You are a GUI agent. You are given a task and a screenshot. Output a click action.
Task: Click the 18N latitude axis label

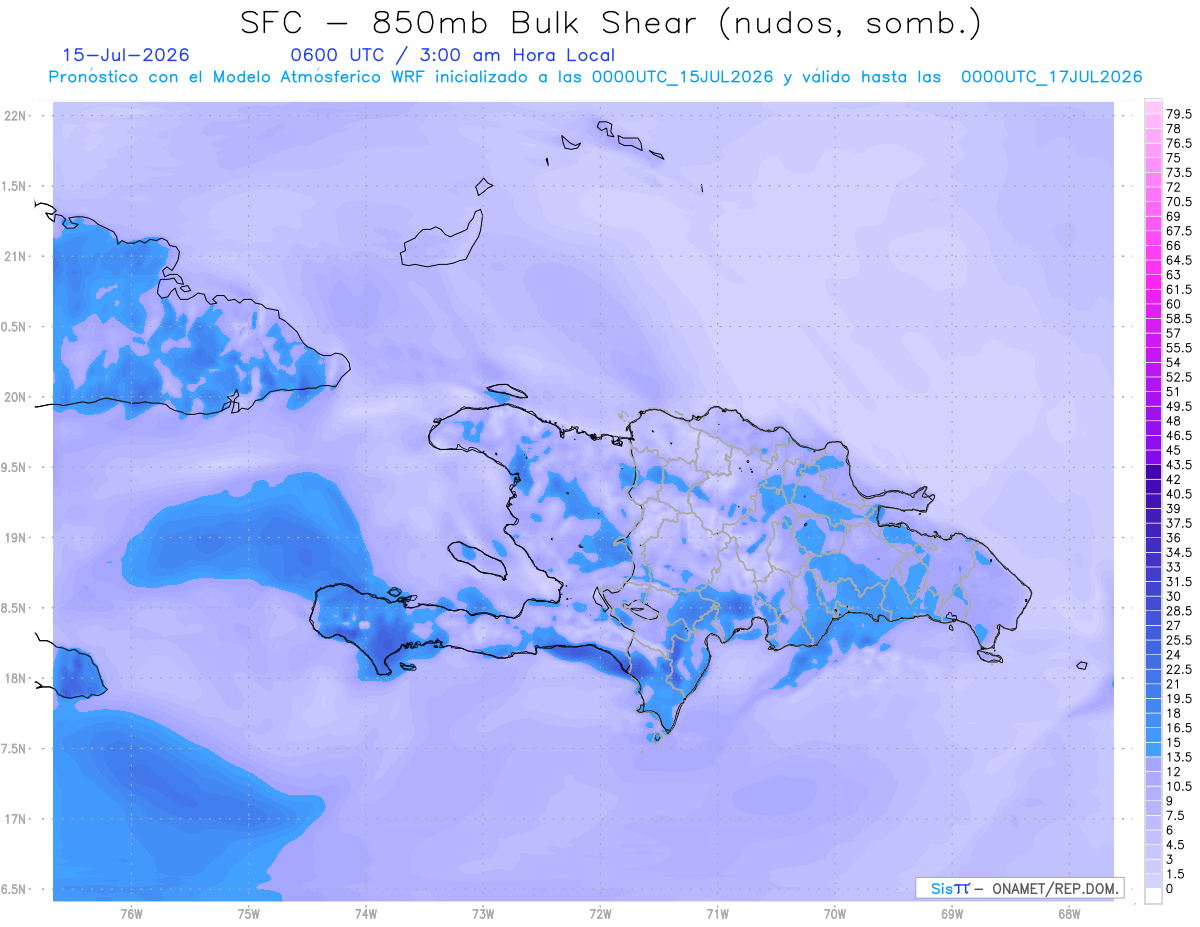[15, 679]
